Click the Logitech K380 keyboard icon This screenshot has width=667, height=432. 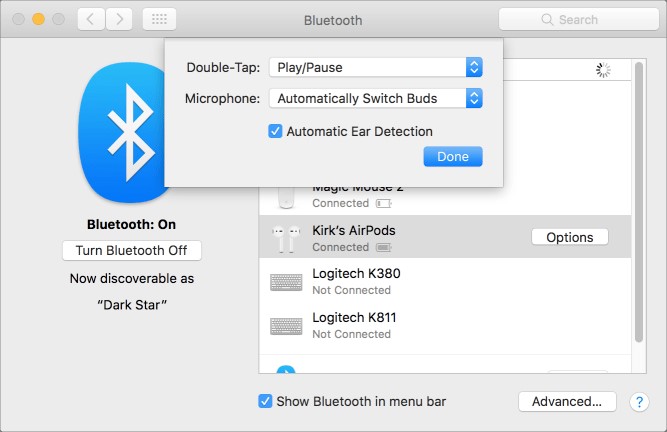(286, 282)
